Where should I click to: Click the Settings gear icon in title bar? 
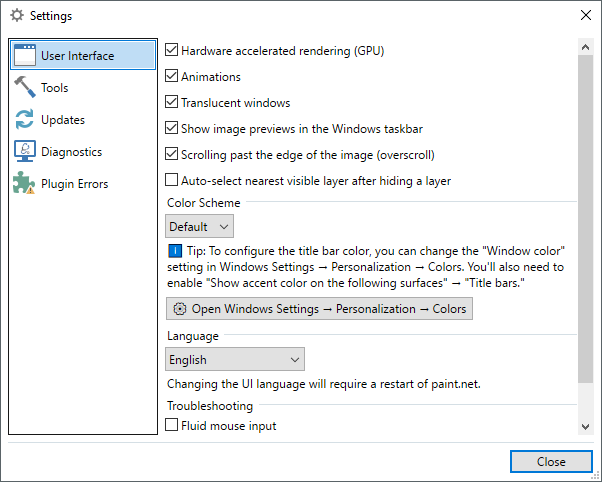point(17,15)
